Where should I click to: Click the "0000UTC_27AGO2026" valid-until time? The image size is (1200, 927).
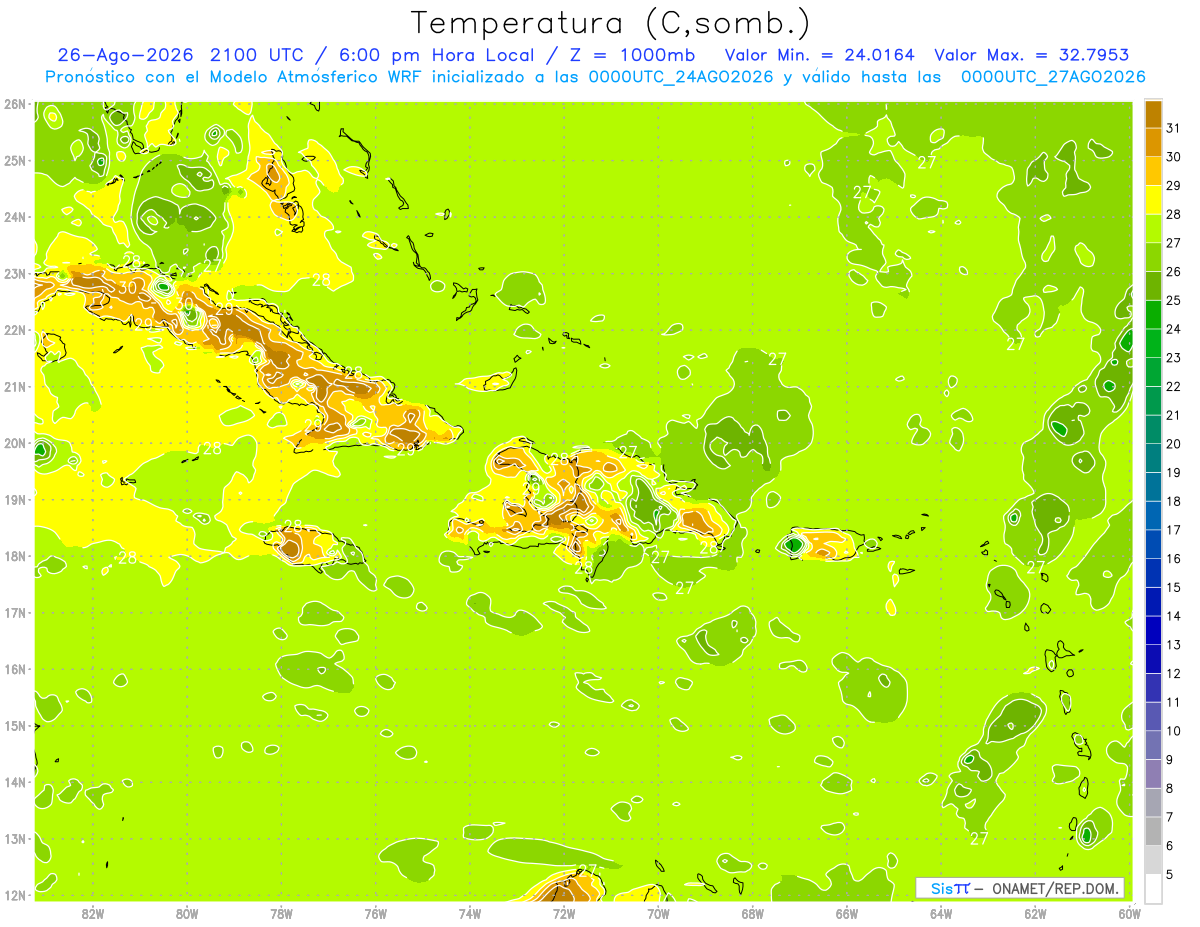pos(1053,77)
